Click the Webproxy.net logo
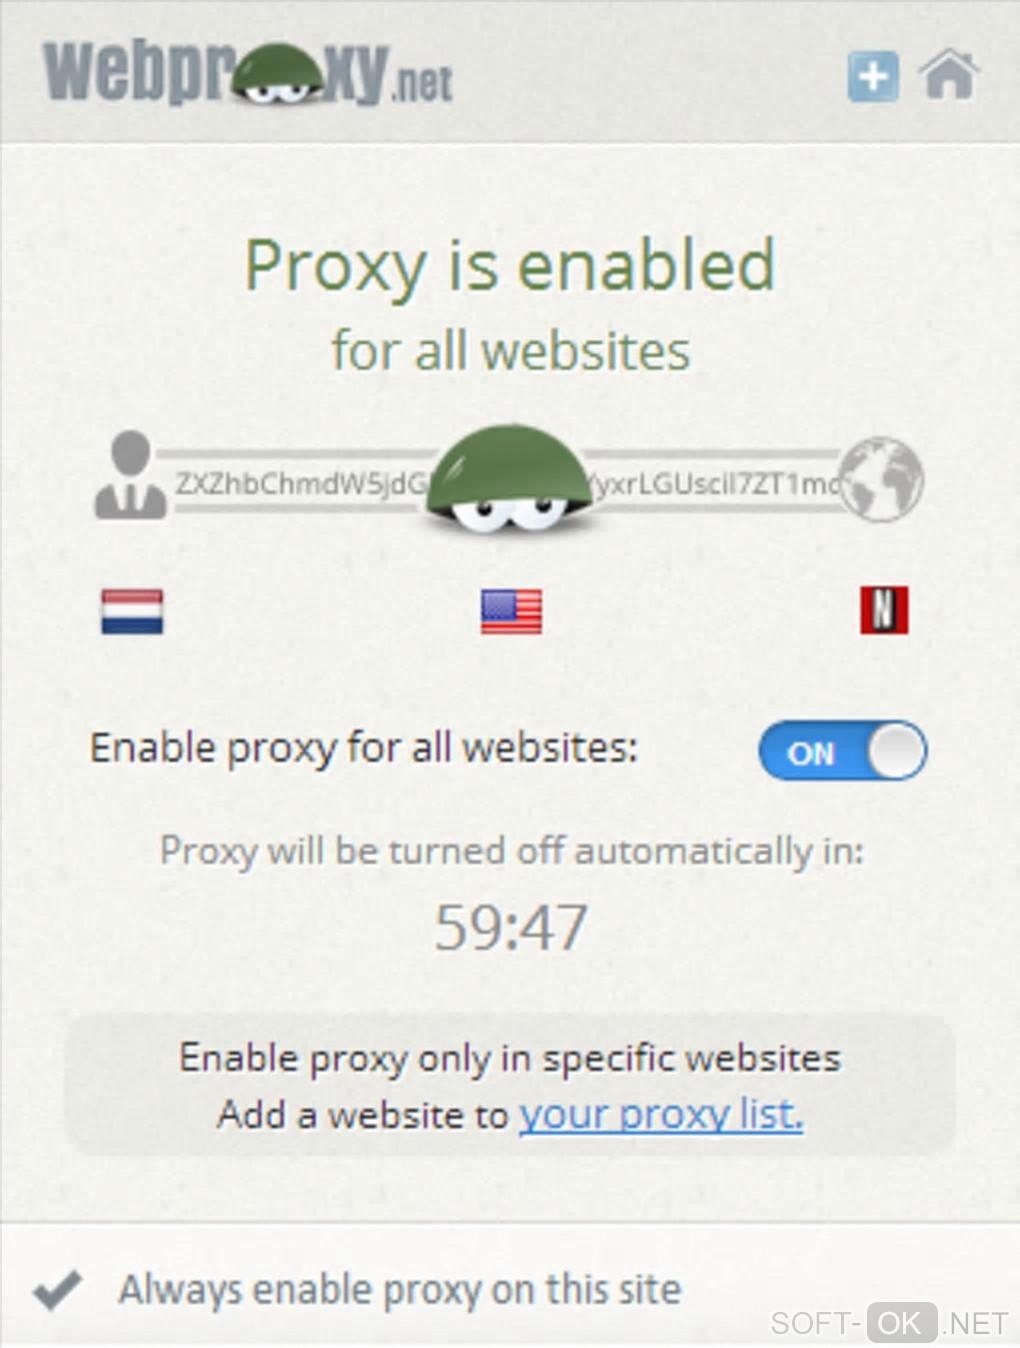The height and width of the screenshot is (1348, 1020). point(248,73)
